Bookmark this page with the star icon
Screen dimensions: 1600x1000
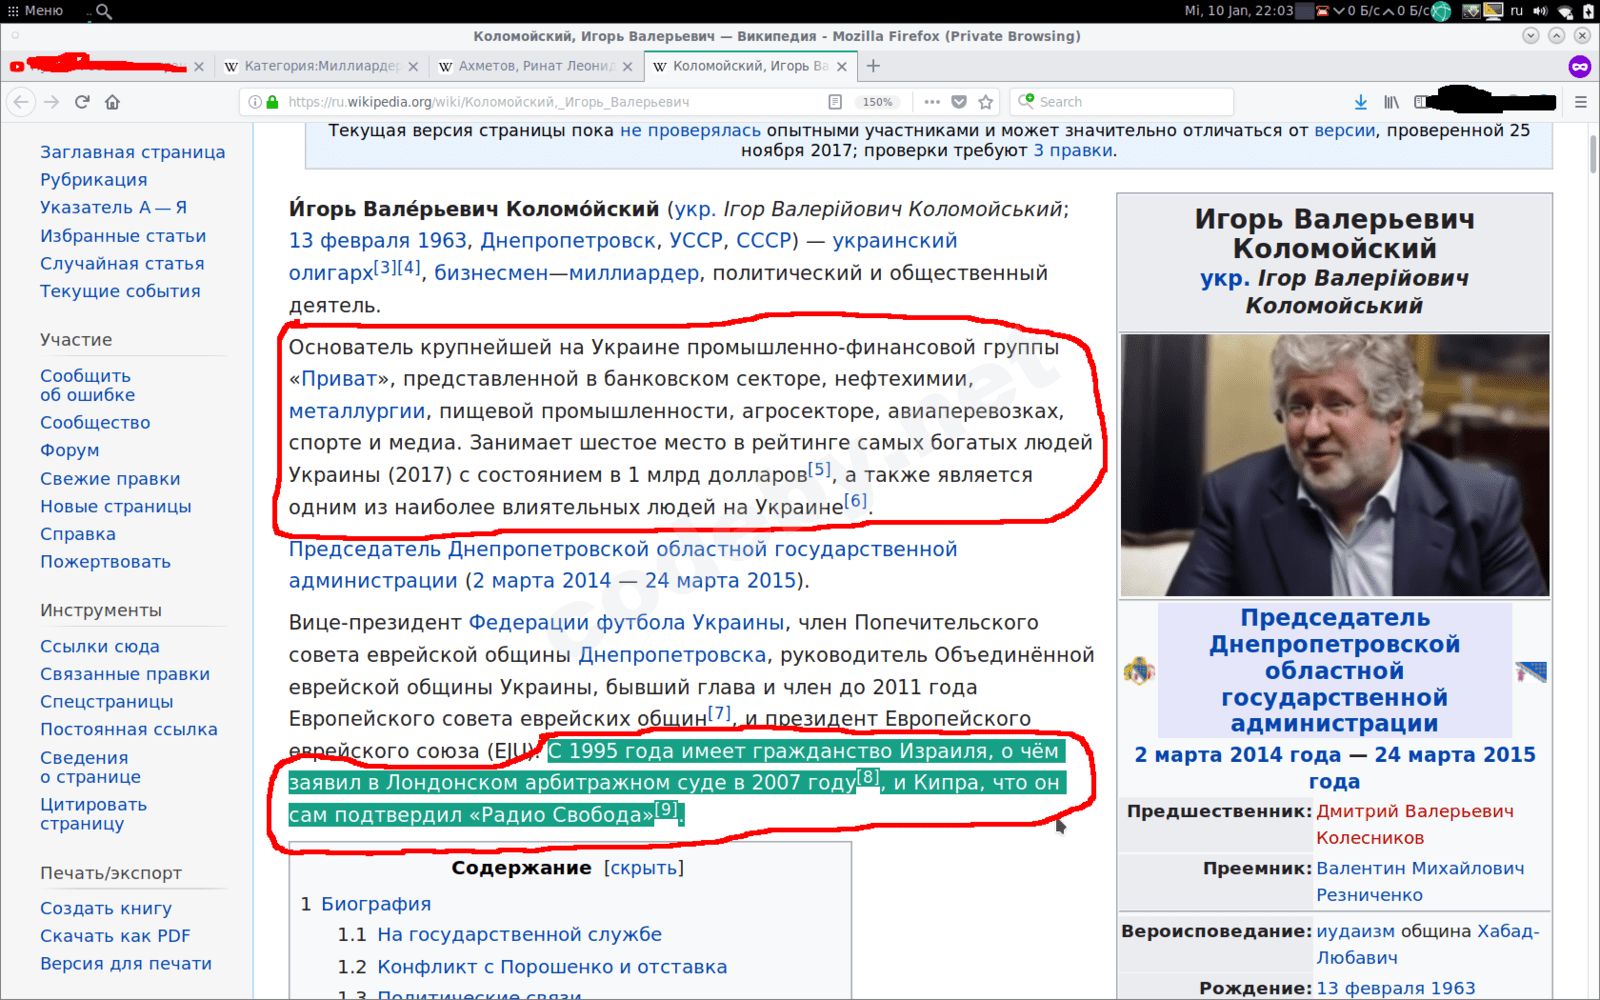click(x=987, y=101)
